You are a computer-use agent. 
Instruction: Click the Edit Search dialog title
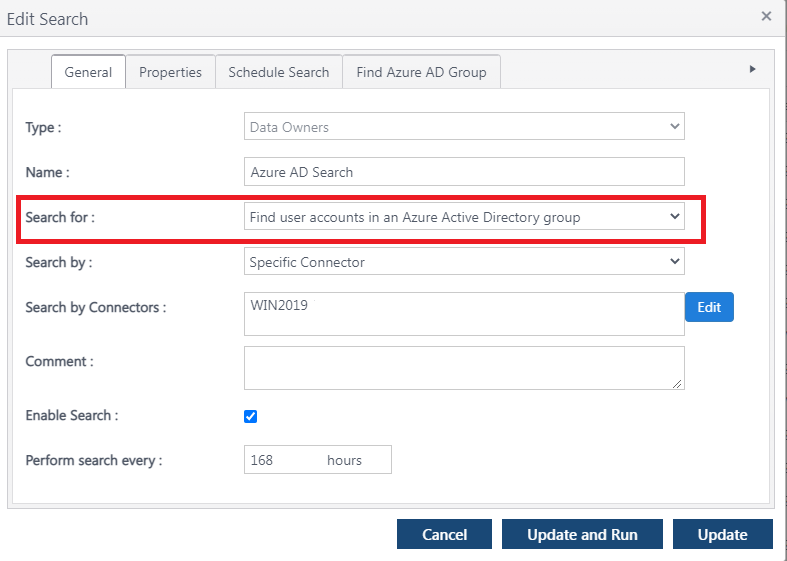[48, 19]
